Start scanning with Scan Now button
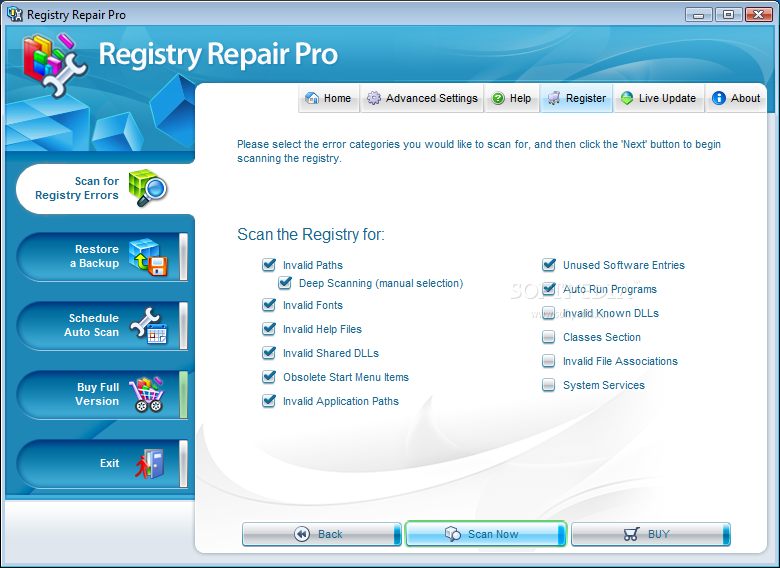780x568 pixels. point(486,534)
